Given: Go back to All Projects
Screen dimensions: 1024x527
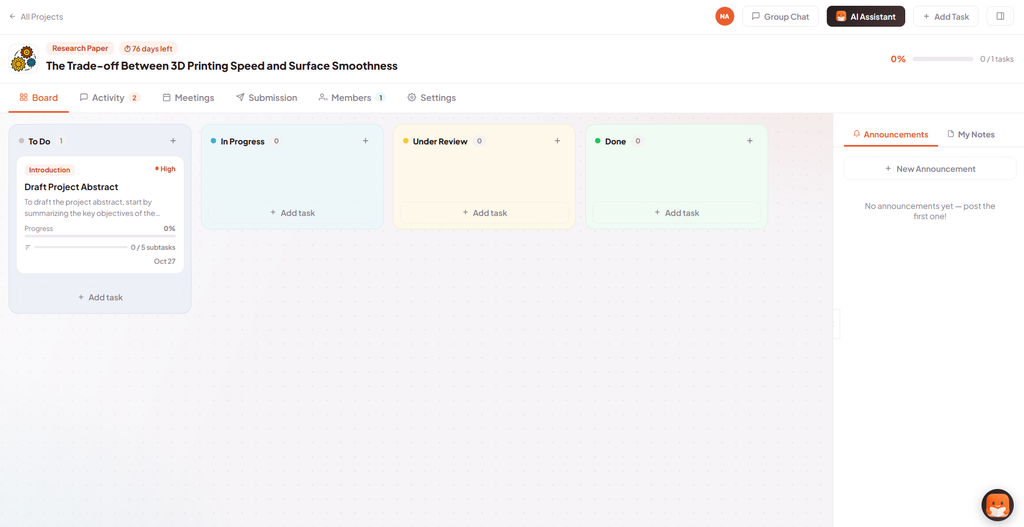Looking at the screenshot, I should tap(36, 17).
